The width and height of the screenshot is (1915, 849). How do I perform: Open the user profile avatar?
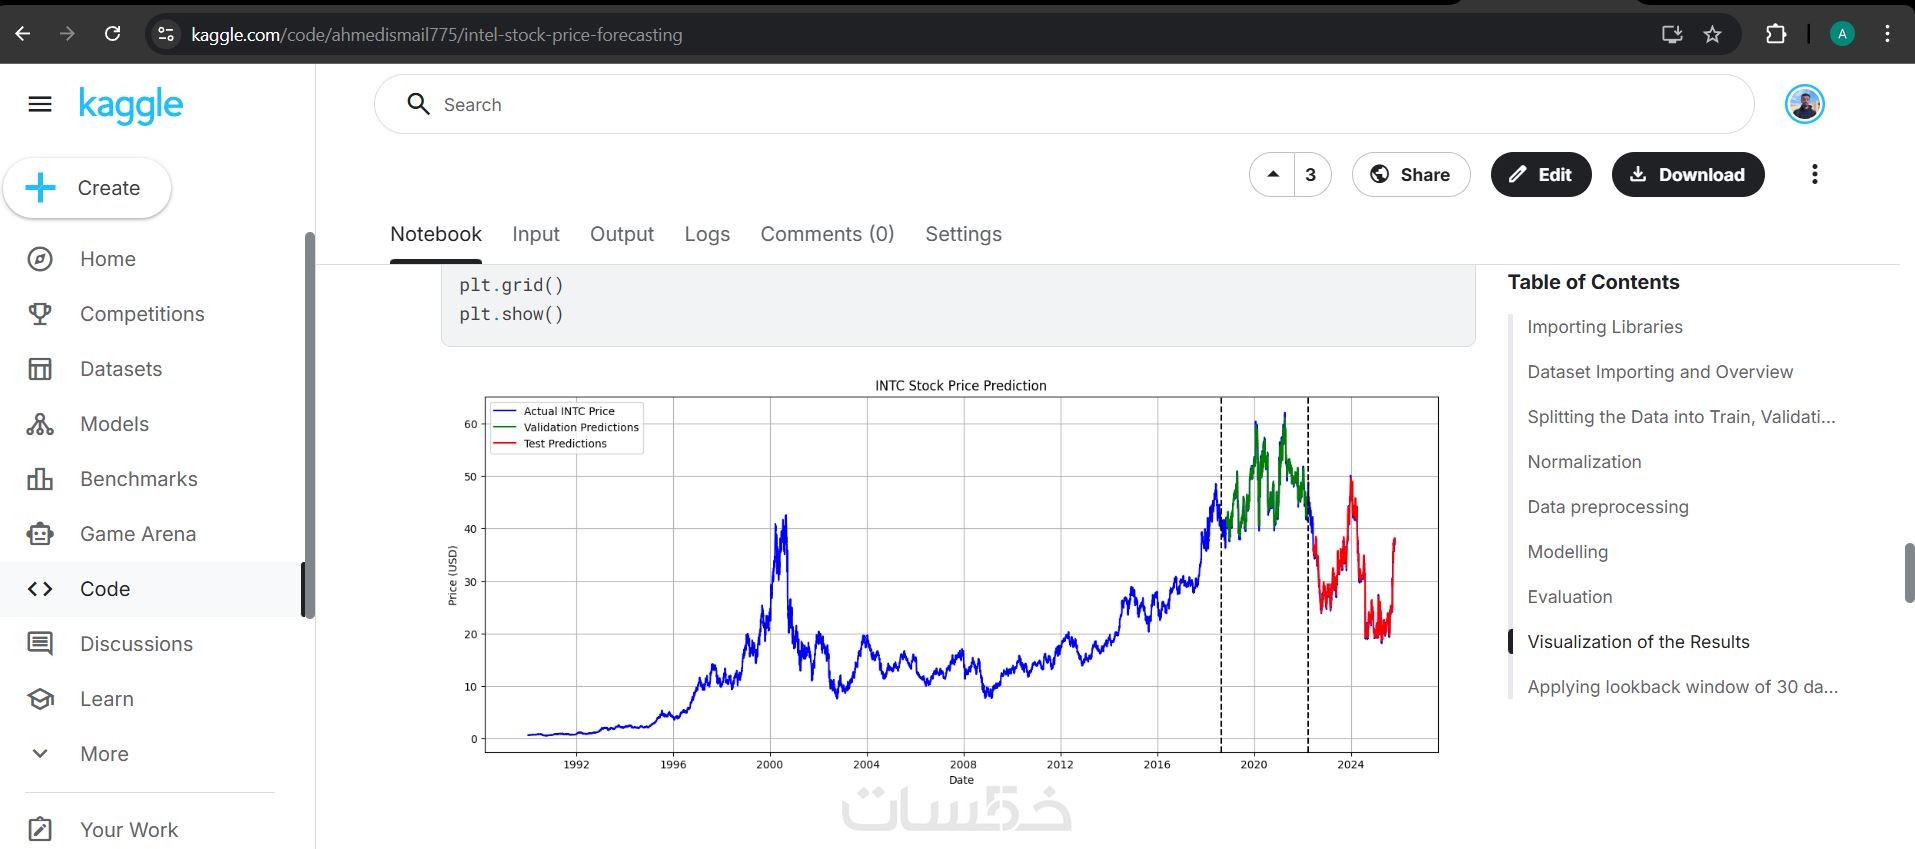tap(1804, 104)
